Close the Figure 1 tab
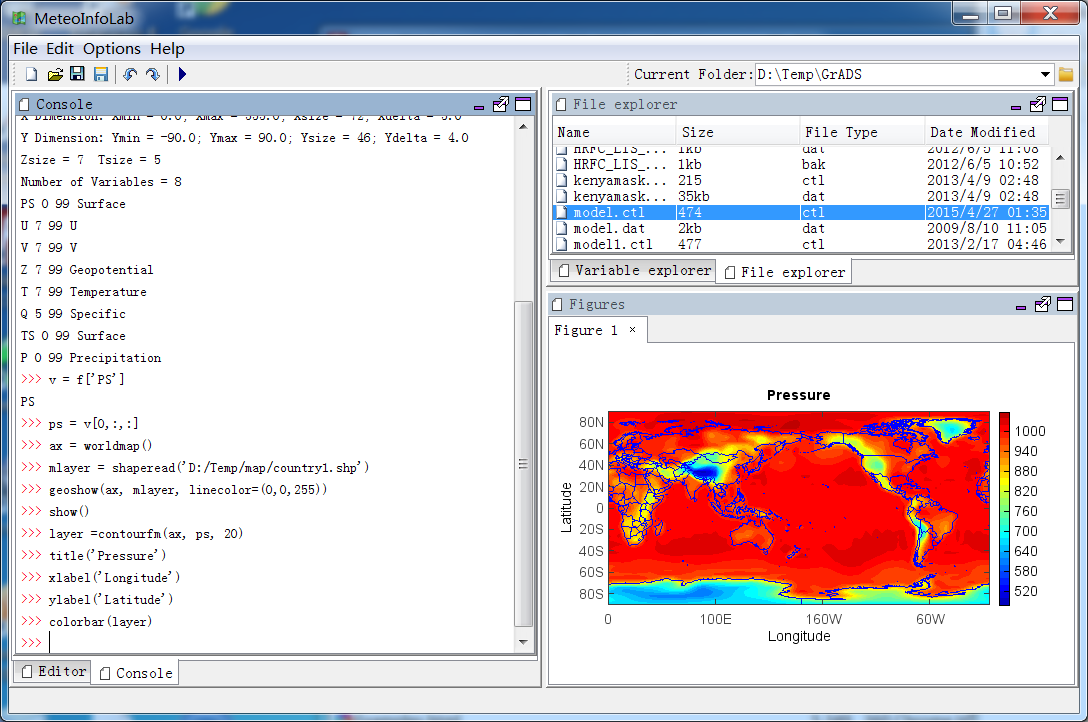Screen dimensions: 1088x722 click(x=632, y=329)
